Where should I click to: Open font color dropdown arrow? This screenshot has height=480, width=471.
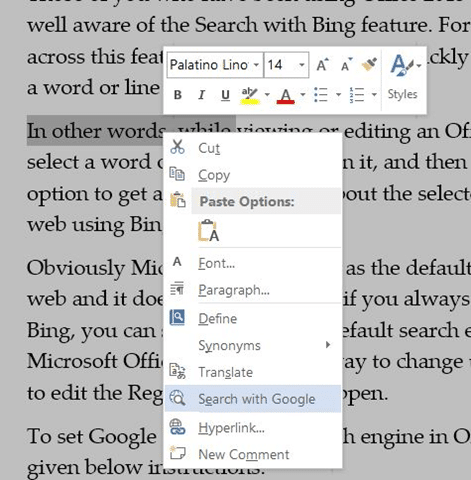pos(303,95)
